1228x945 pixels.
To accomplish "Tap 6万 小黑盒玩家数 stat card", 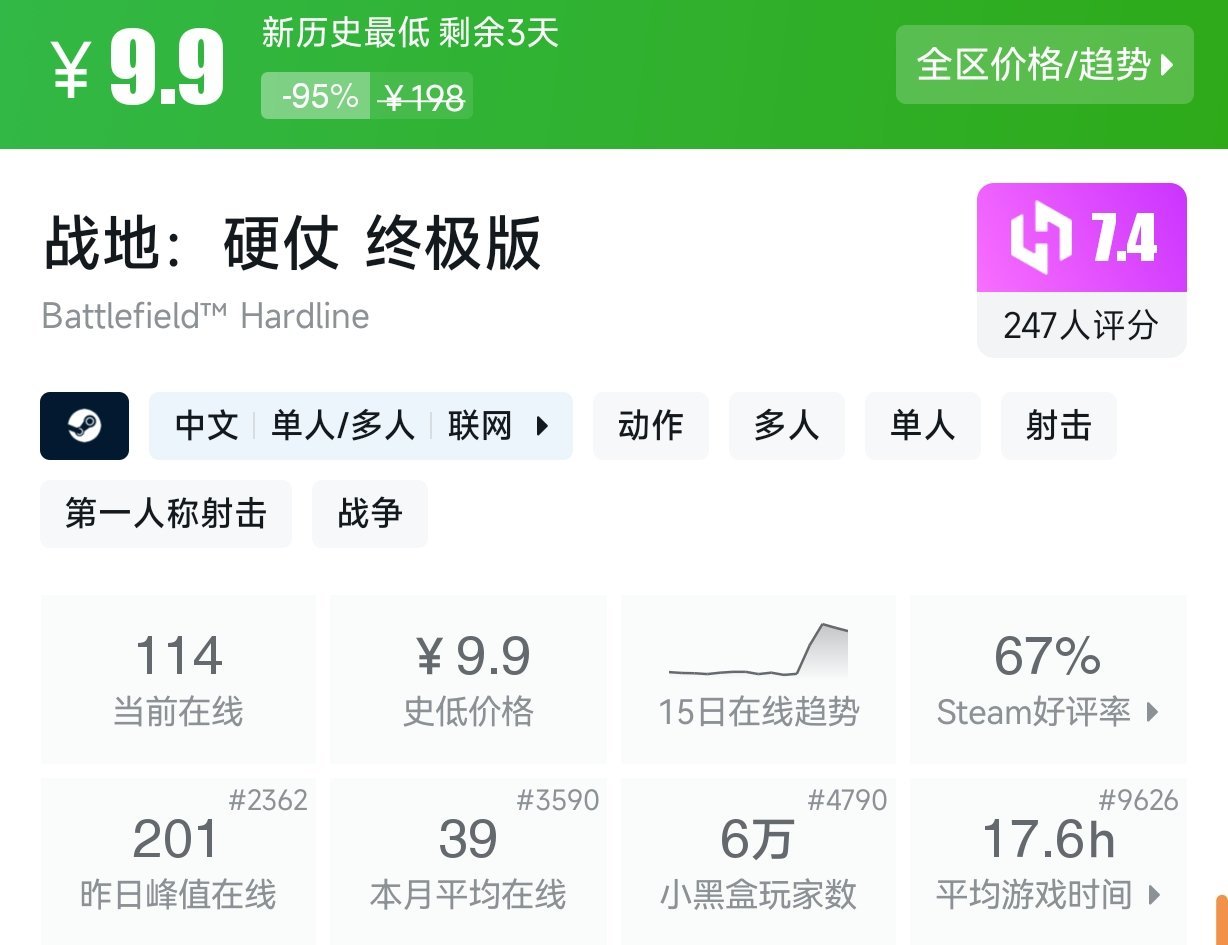I will [759, 862].
